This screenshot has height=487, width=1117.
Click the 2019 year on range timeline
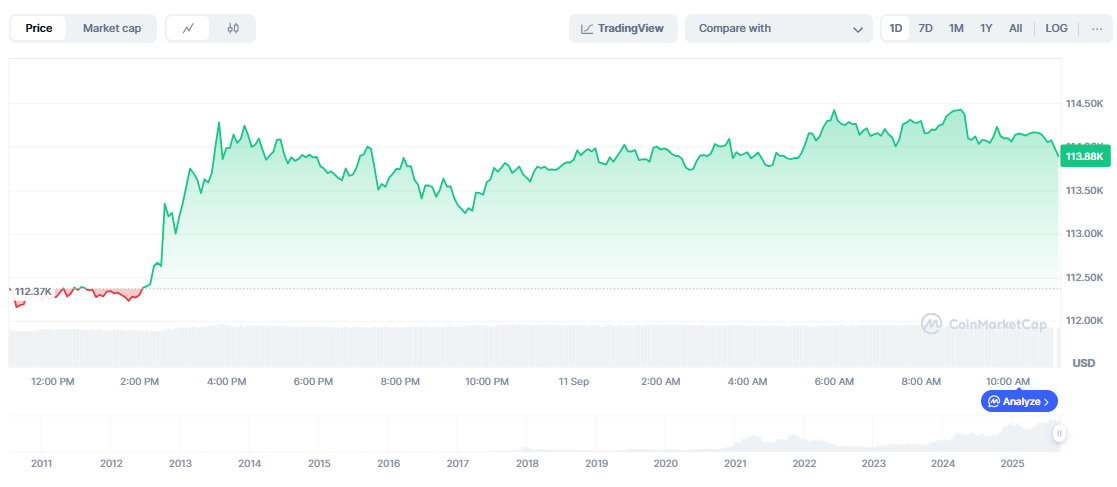596,464
